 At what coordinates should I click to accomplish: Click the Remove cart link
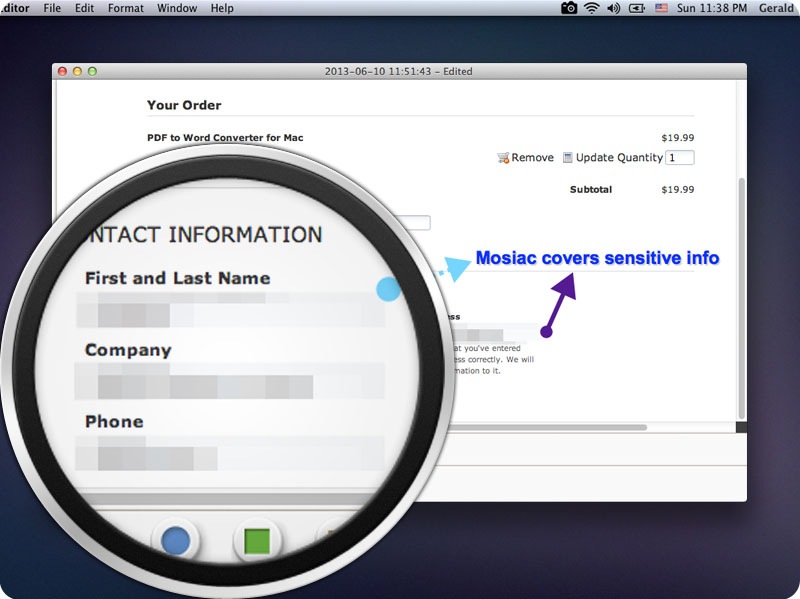click(x=533, y=158)
